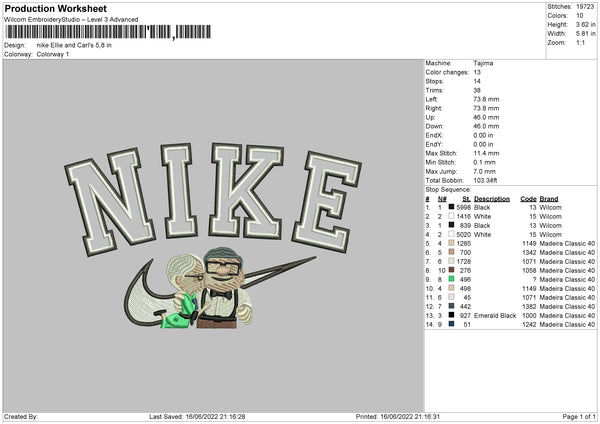Select the cream swatch beside 1728 stitches
600x424 pixels.
click(x=452, y=261)
